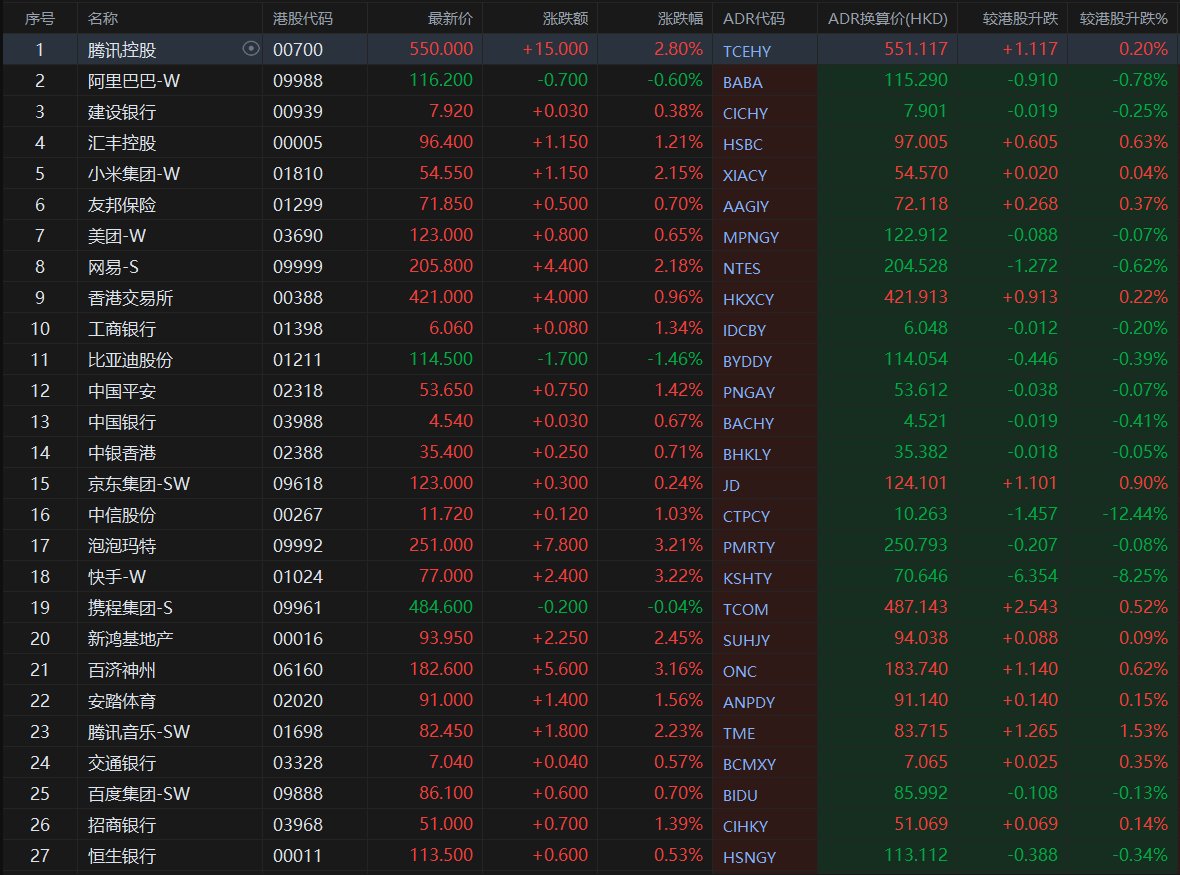Viewport: 1180px width, 875px height.
Task: Open the BIDU ADR code
Action: (740, 795)
